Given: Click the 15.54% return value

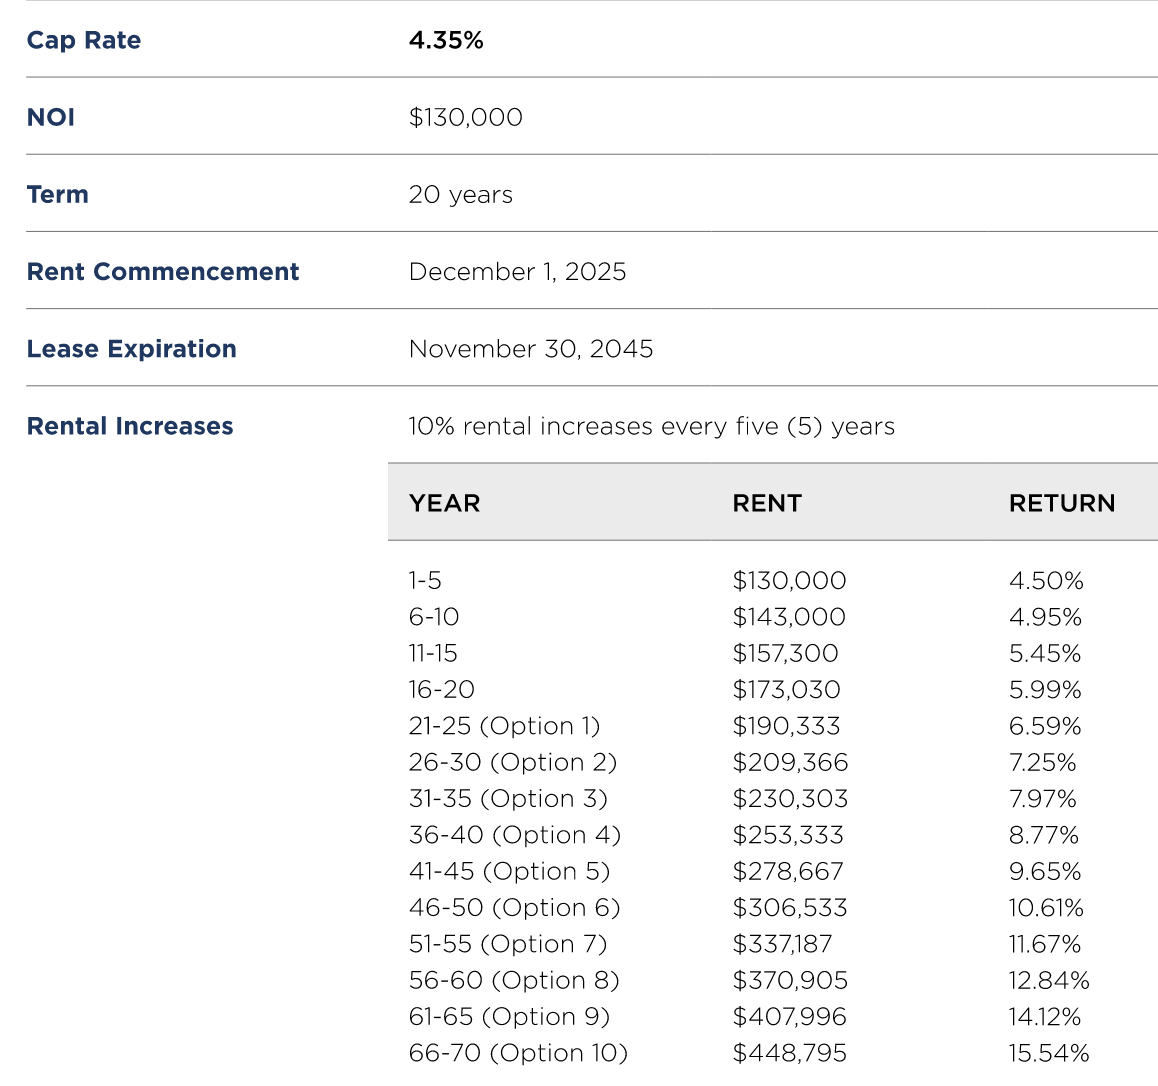Looking at the screenshot, I should 1049,1053.
